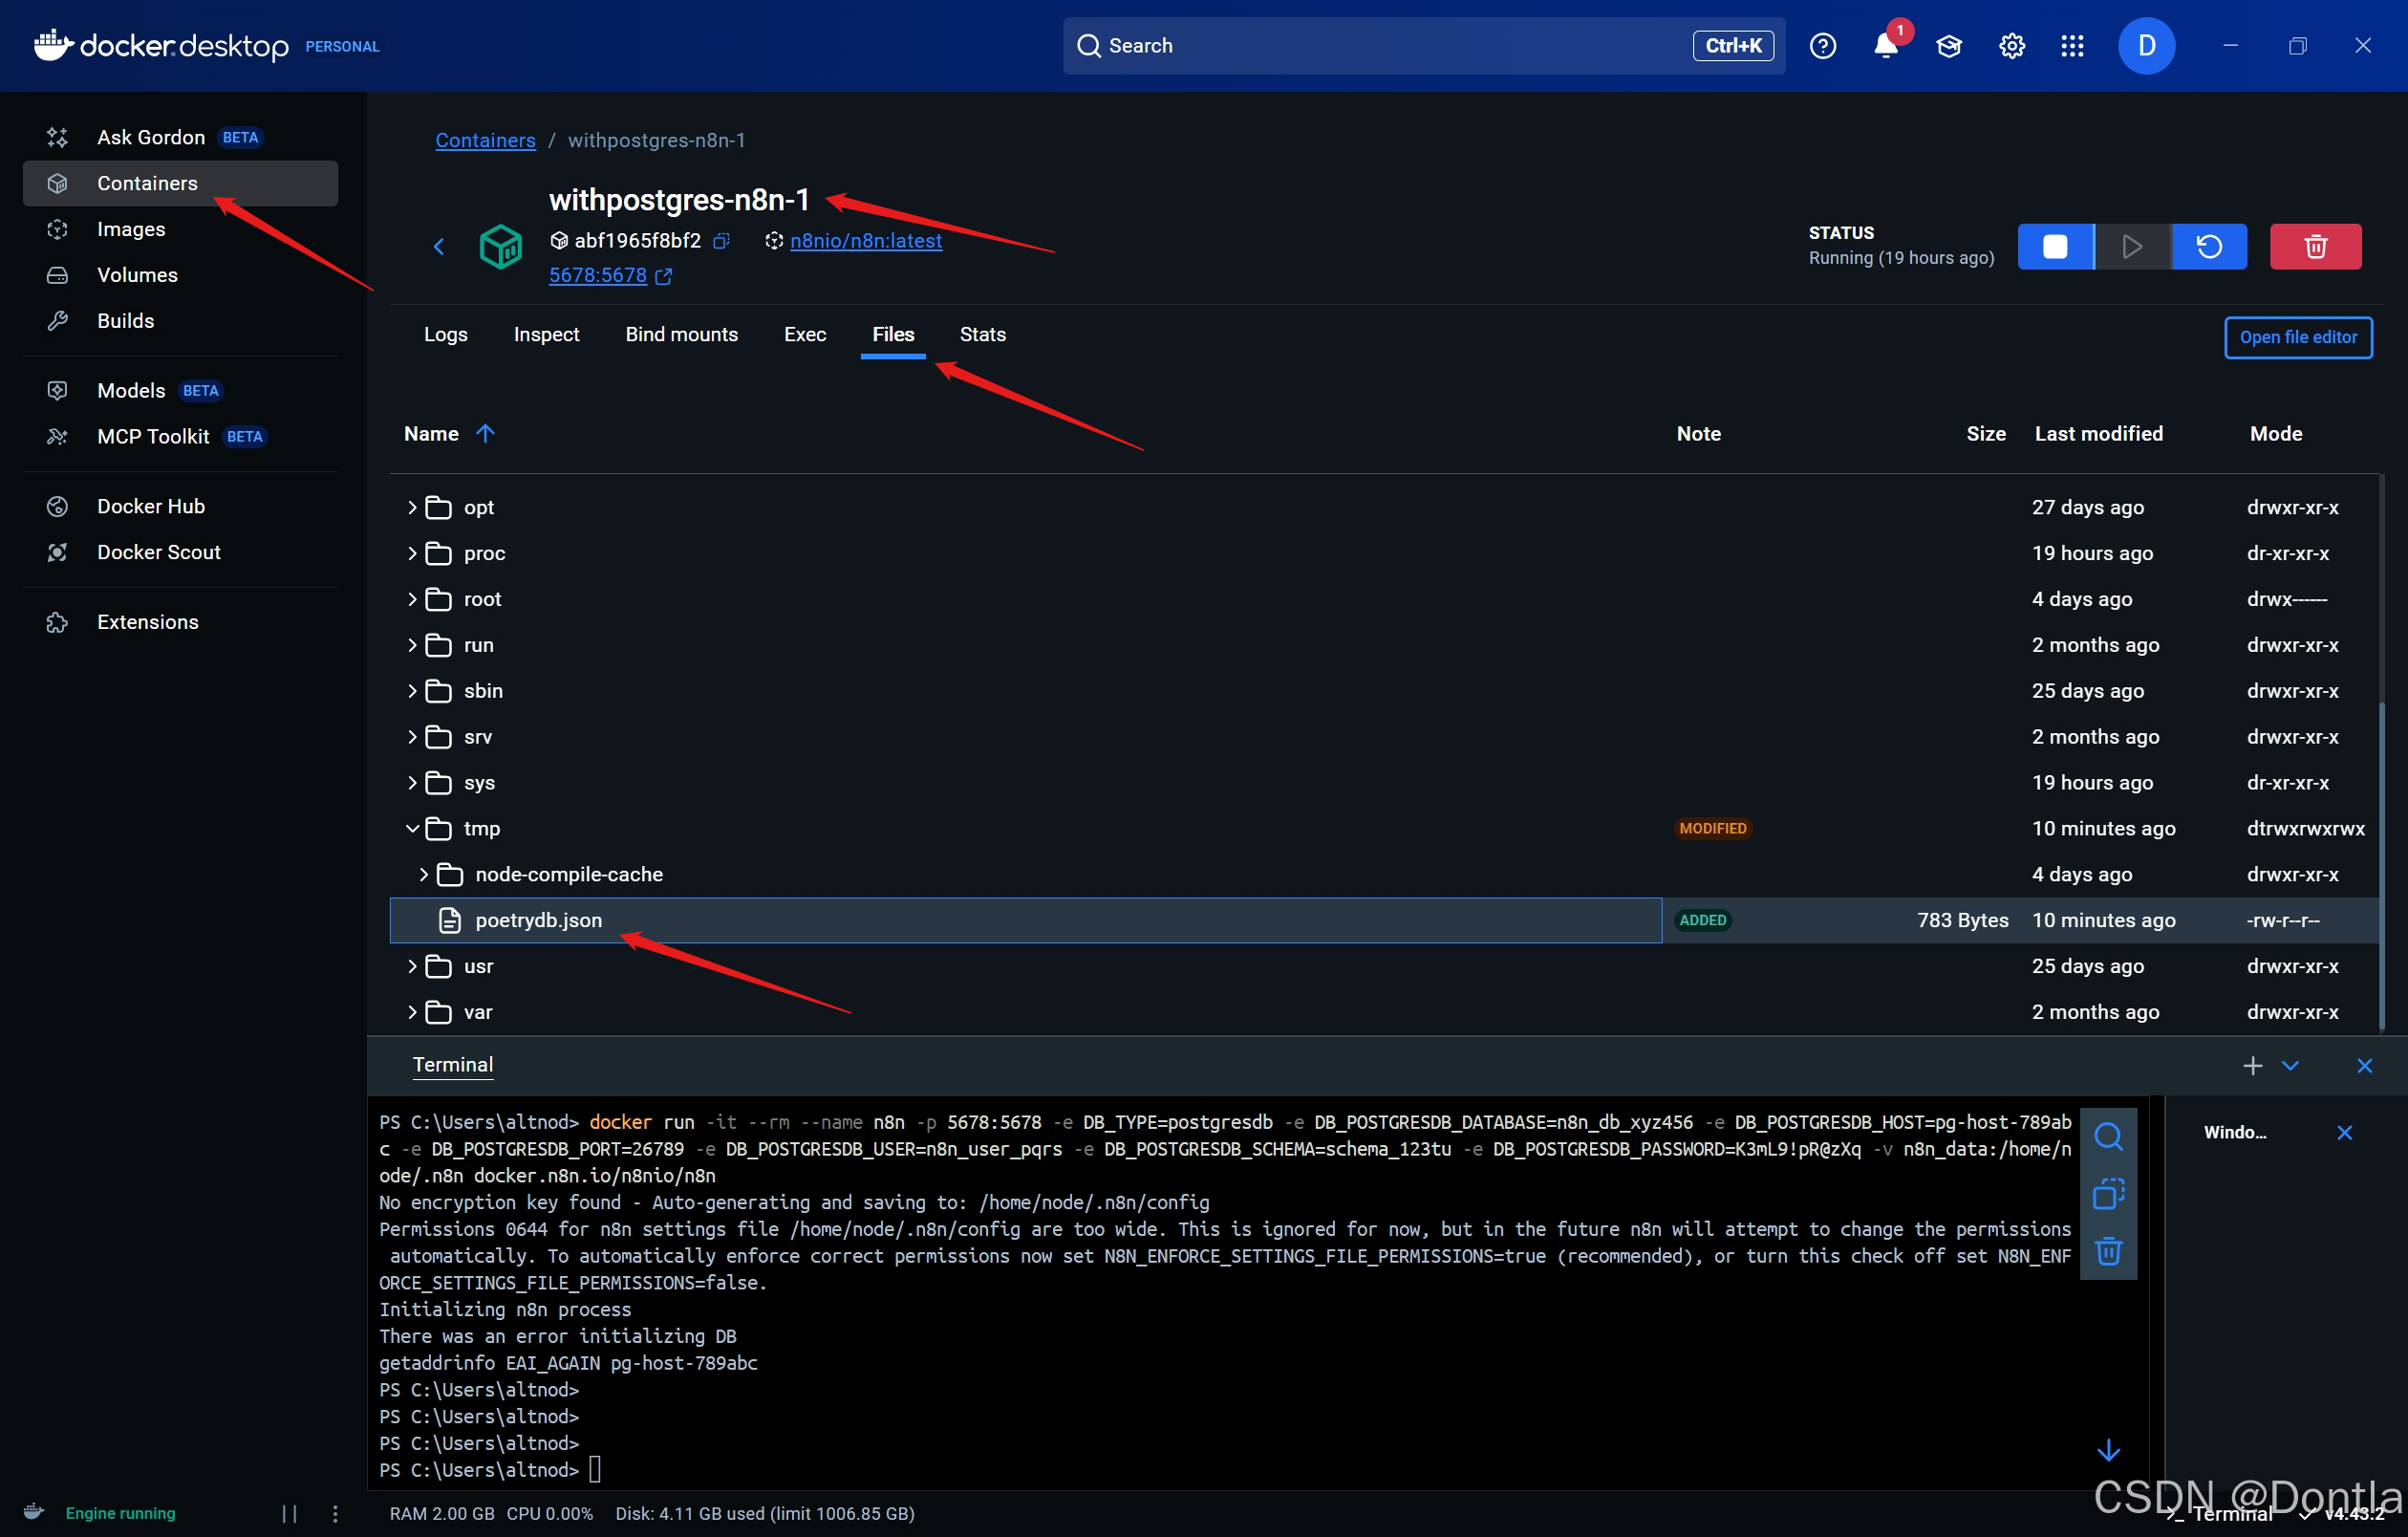Copy the container ID abf1965f8bf2

721,241
